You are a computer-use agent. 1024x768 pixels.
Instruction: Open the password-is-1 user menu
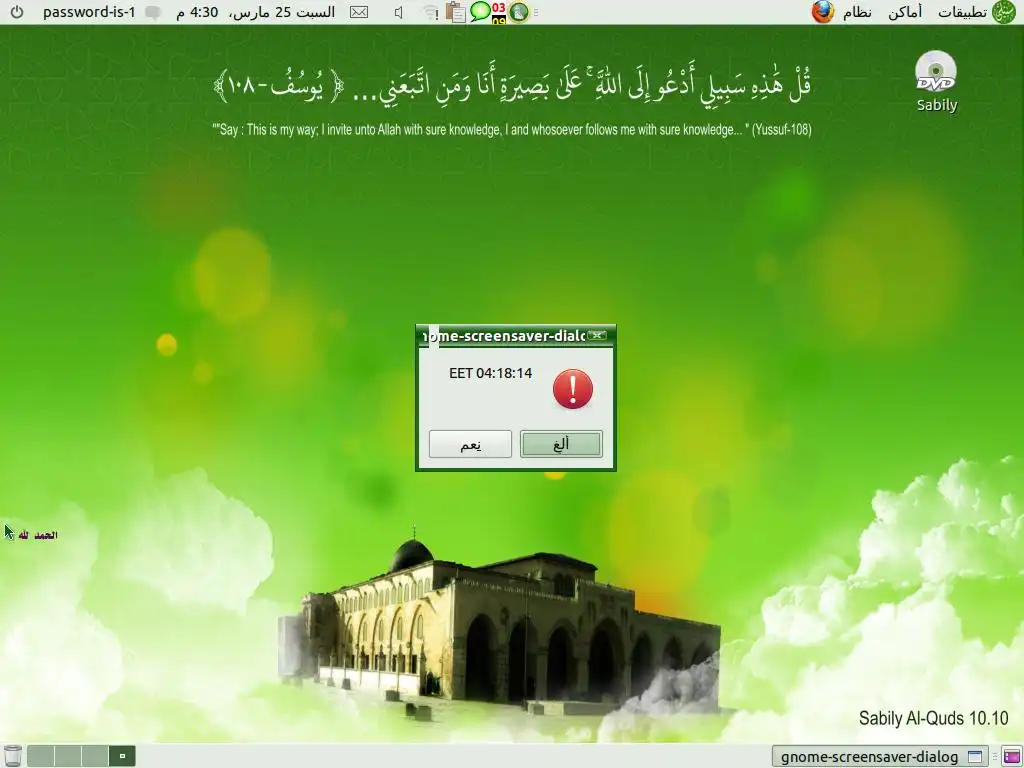(89, 12)
